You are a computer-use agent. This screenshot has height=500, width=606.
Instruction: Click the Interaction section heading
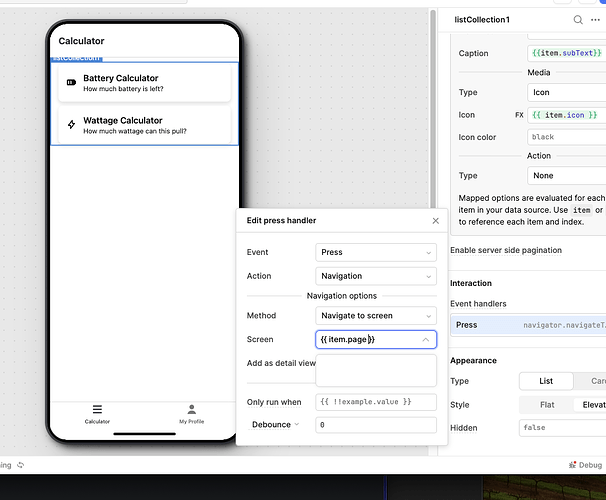pos(471,283)
